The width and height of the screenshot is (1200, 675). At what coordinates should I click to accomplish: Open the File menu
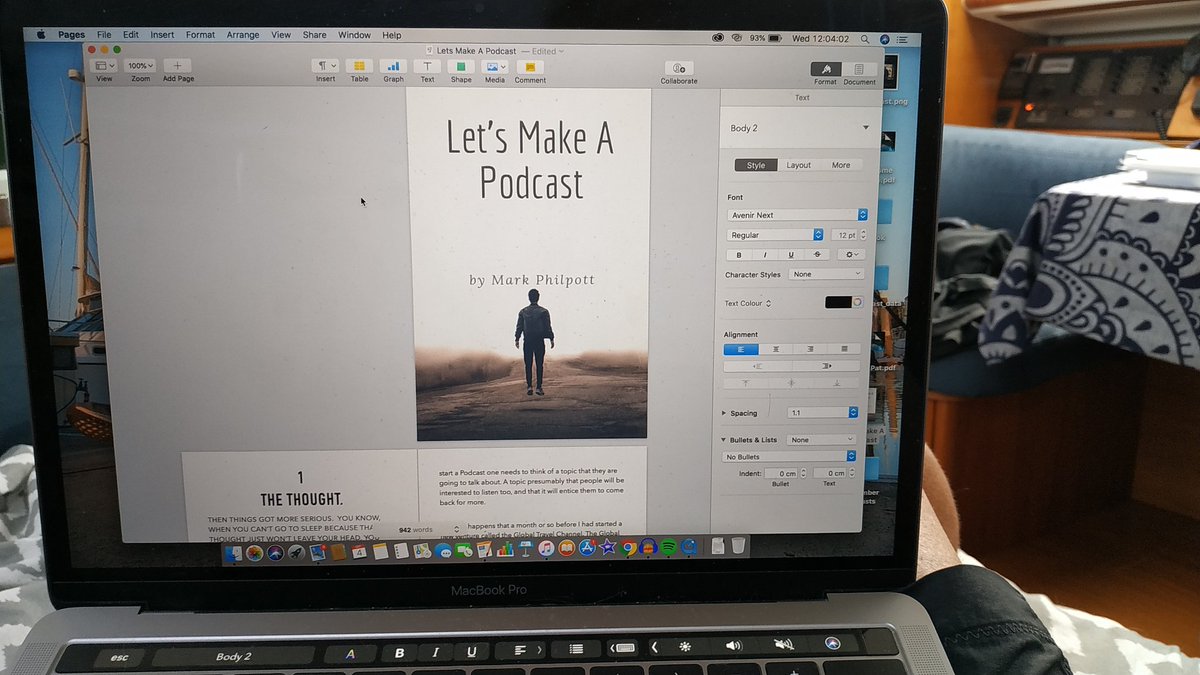point(104,35)
